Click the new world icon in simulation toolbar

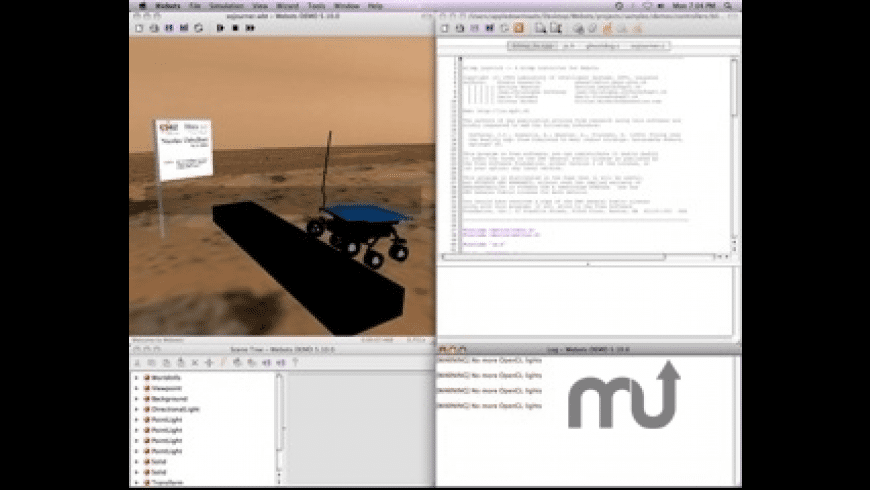139,28
